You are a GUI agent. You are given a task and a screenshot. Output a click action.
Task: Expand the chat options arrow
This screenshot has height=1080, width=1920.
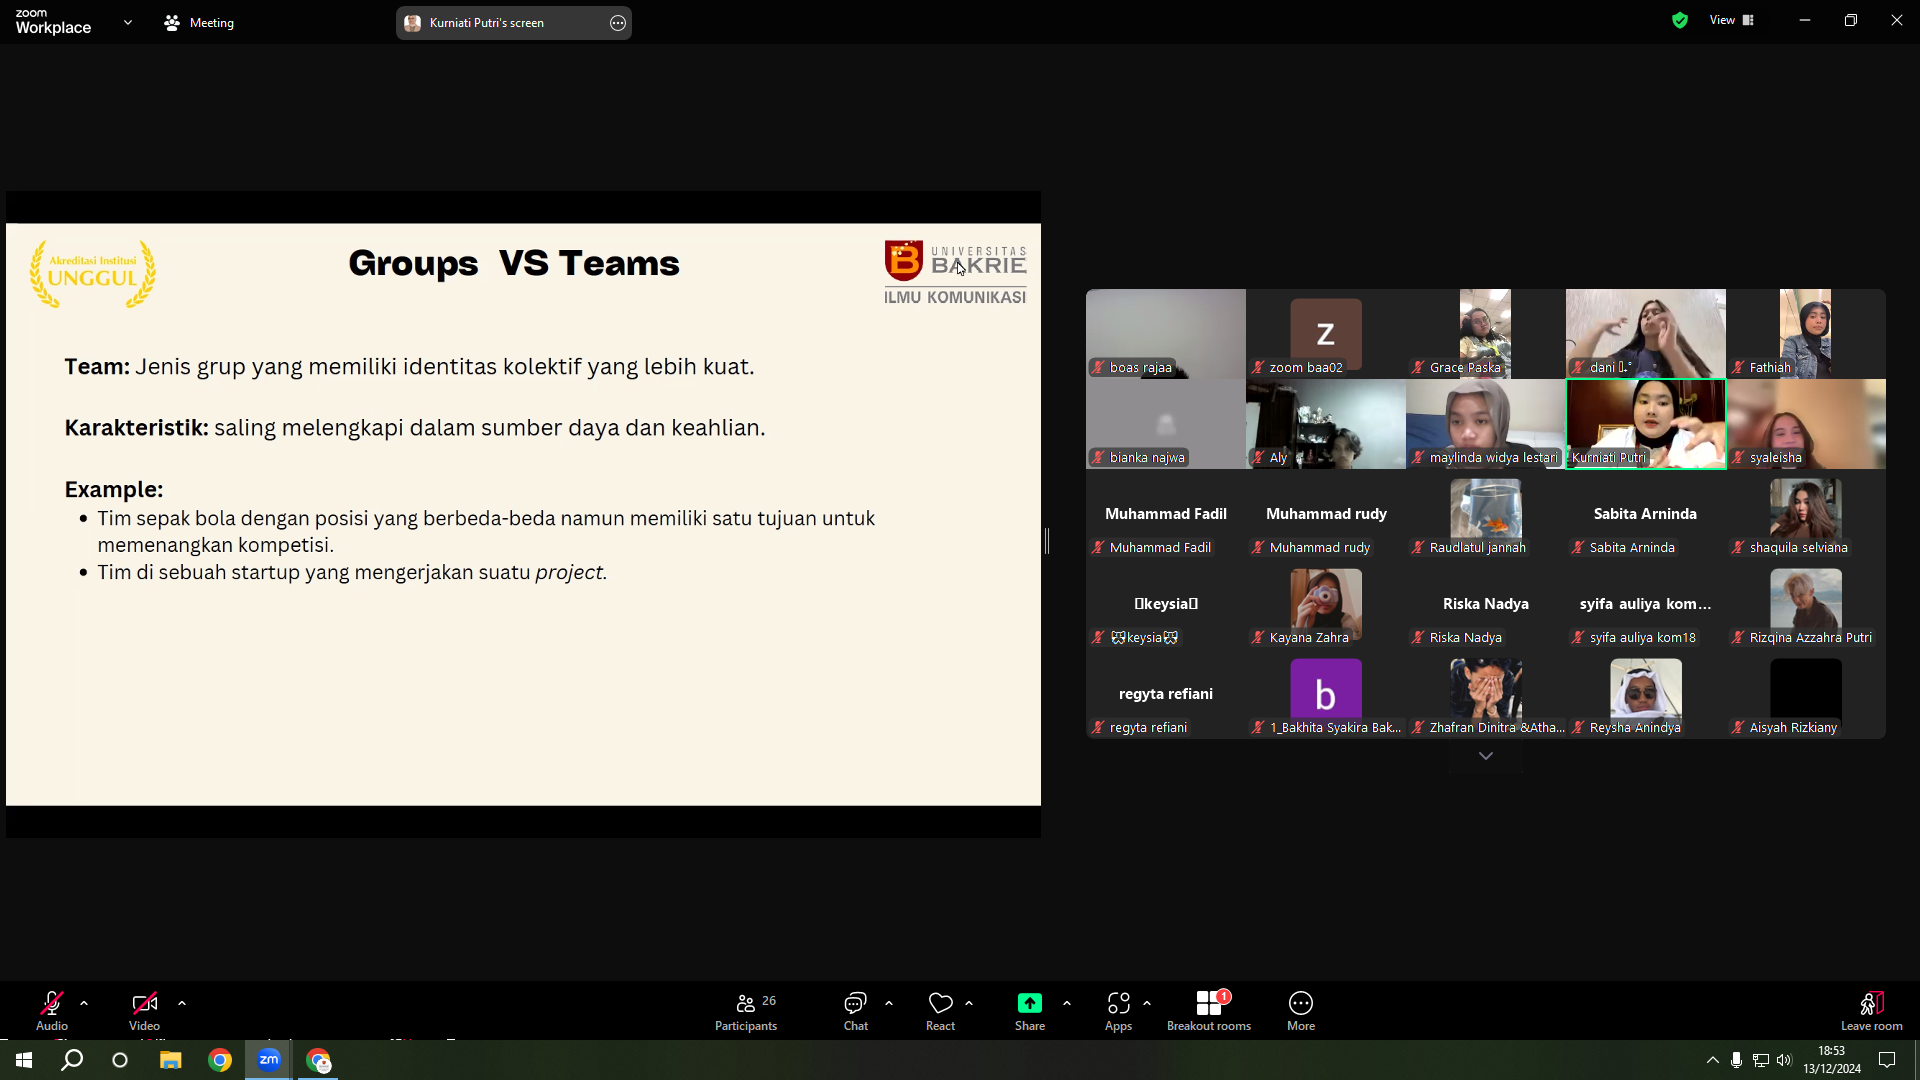tap(889, 1003)
